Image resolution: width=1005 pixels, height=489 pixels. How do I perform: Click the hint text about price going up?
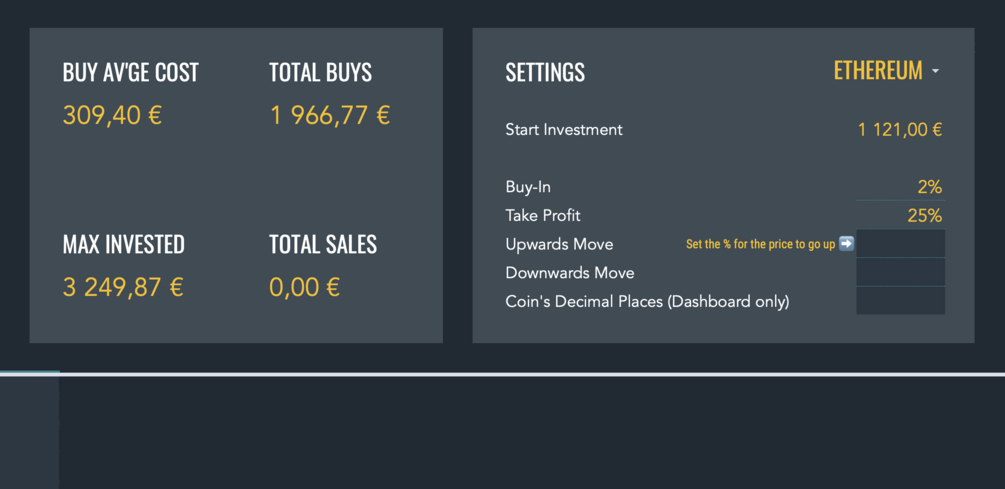point(760,244)
